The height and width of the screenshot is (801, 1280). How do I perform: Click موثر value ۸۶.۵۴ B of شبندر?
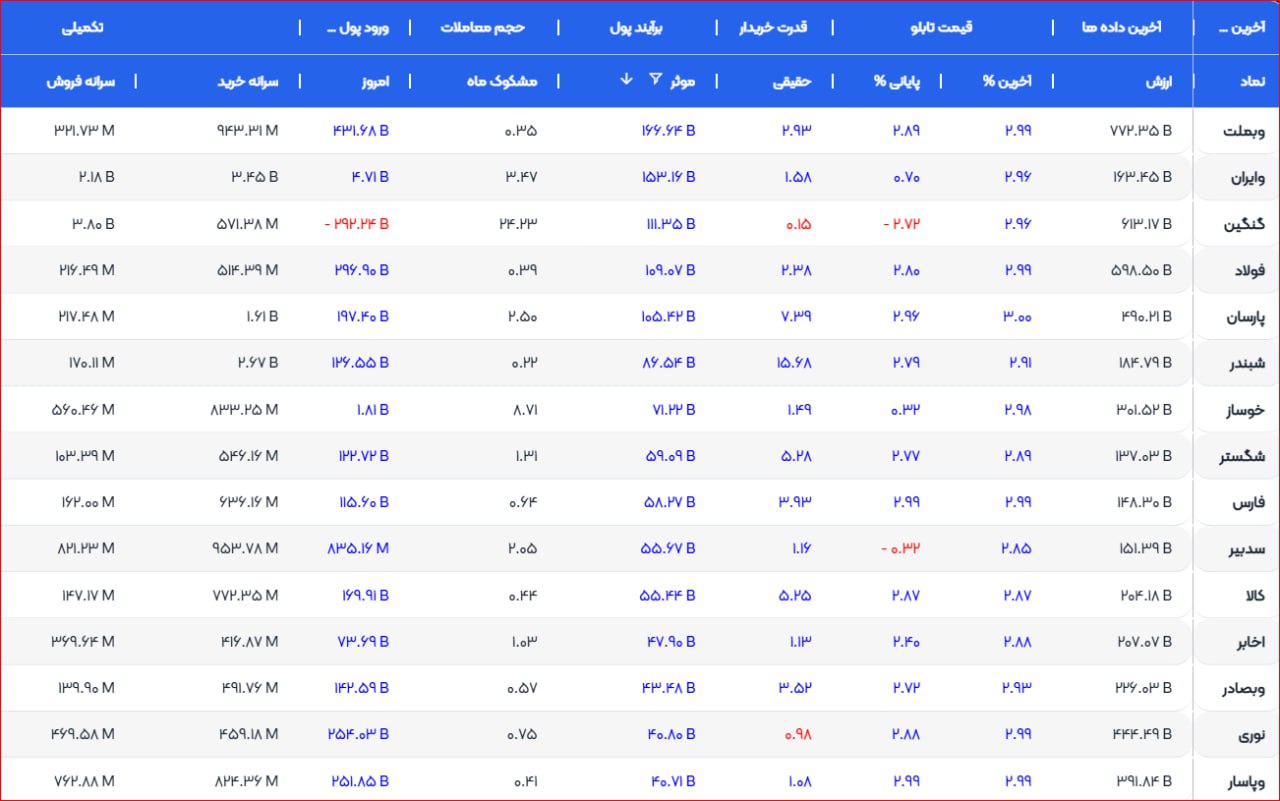coord(670,363)
